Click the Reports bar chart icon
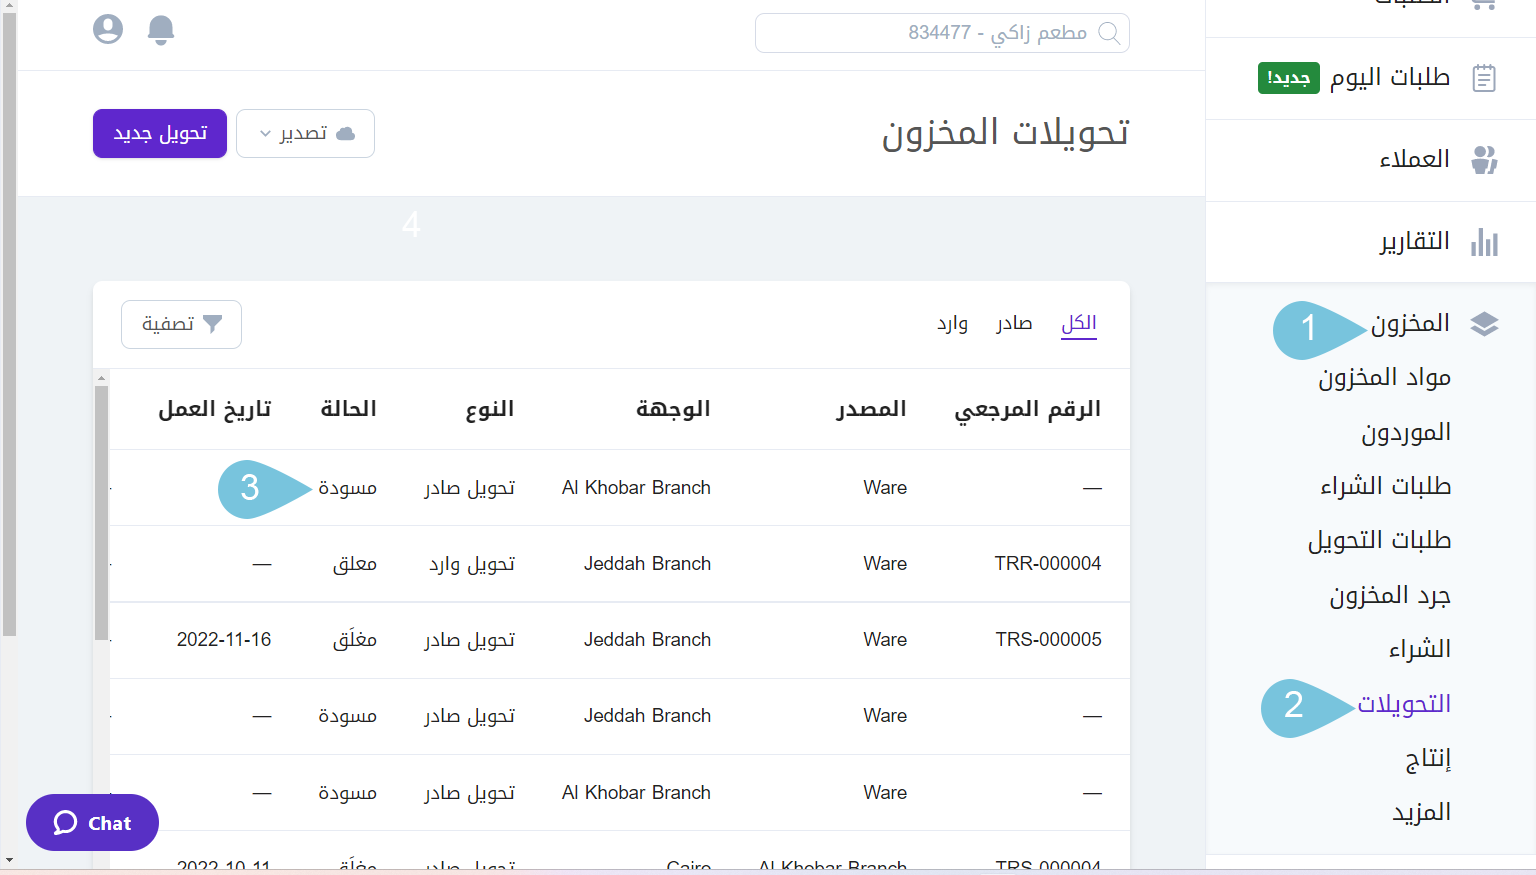1536x875 pixels. coord(1484,242)
